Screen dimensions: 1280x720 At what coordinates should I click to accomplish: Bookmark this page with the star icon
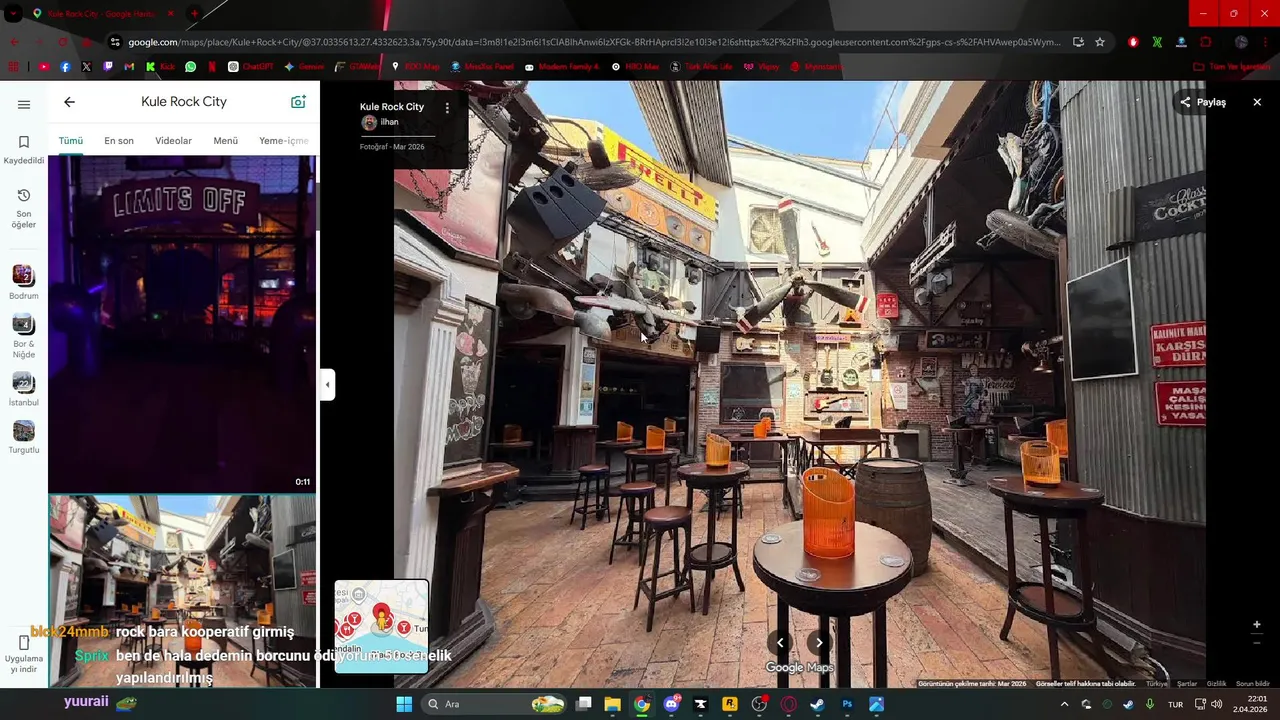tap(1100, 42)
